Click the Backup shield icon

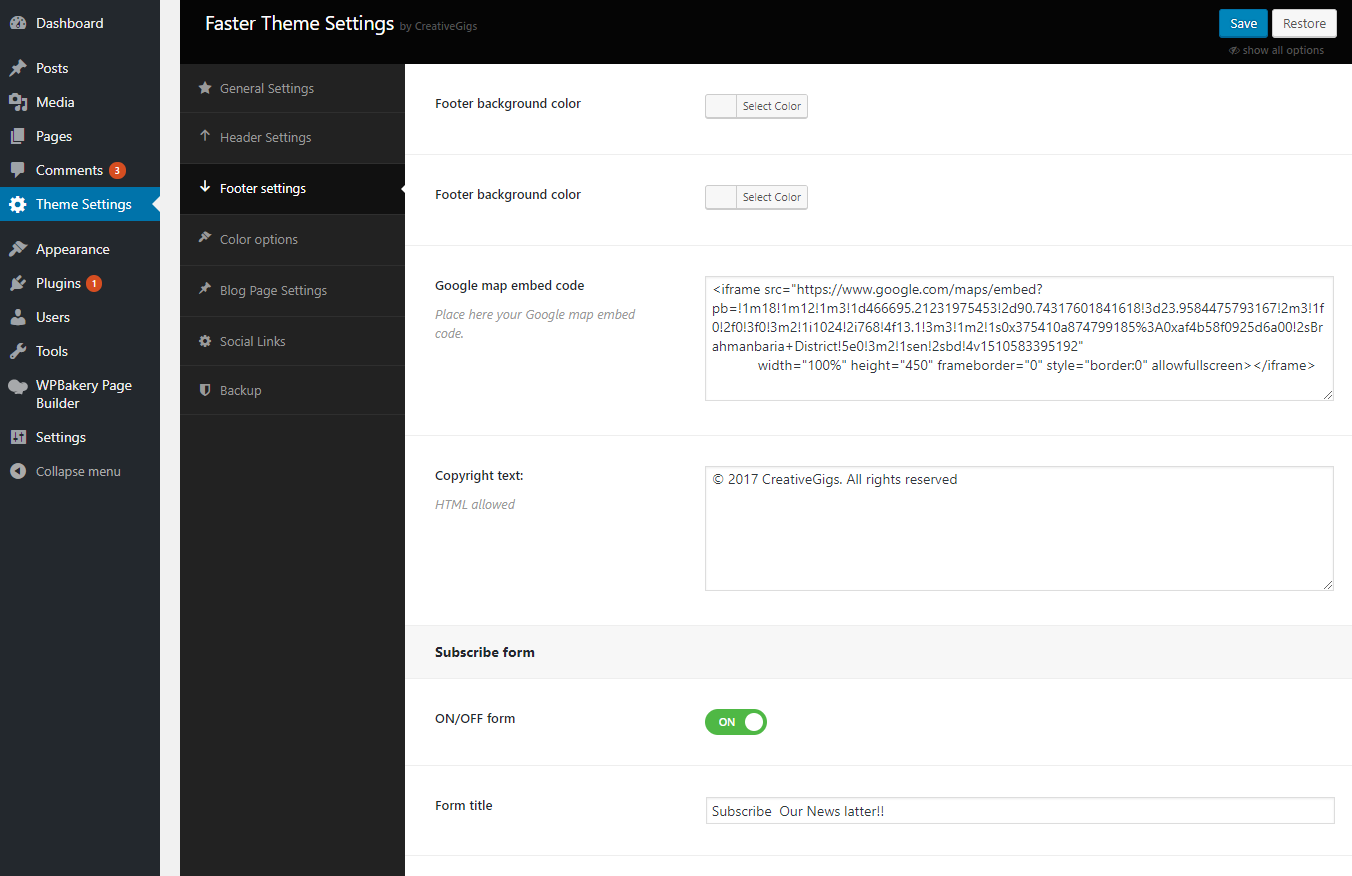[205, 390]
